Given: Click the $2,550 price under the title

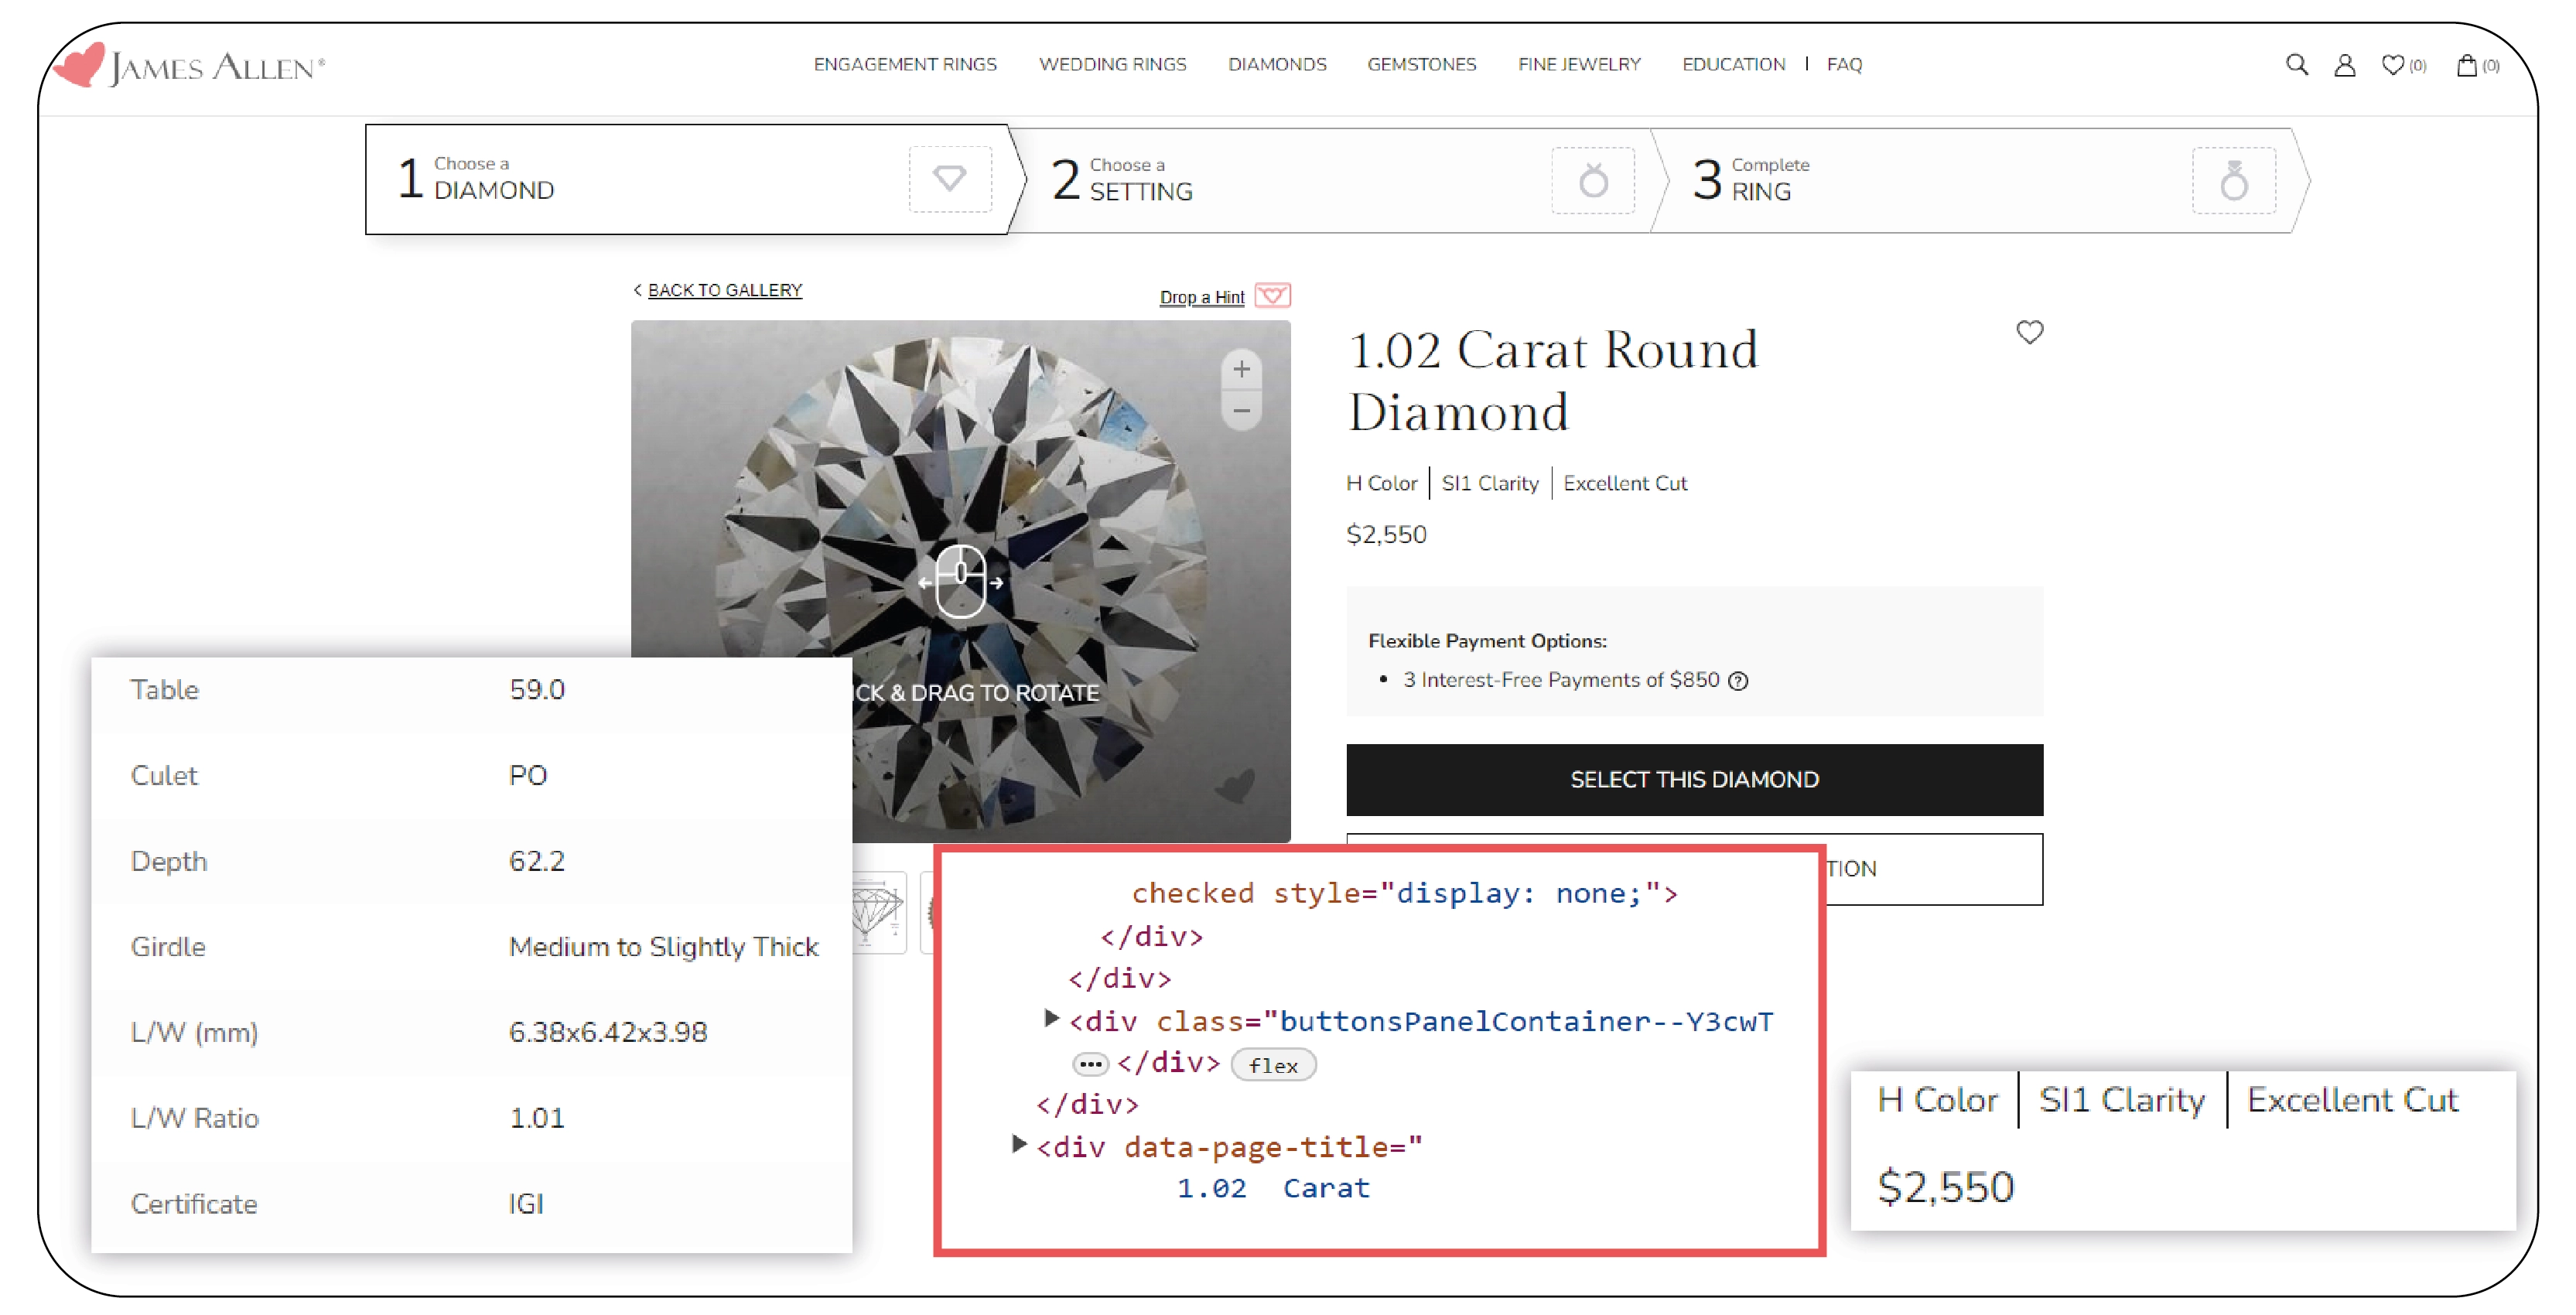Looking at the screenshot, I should click(x=1387, y=534).
